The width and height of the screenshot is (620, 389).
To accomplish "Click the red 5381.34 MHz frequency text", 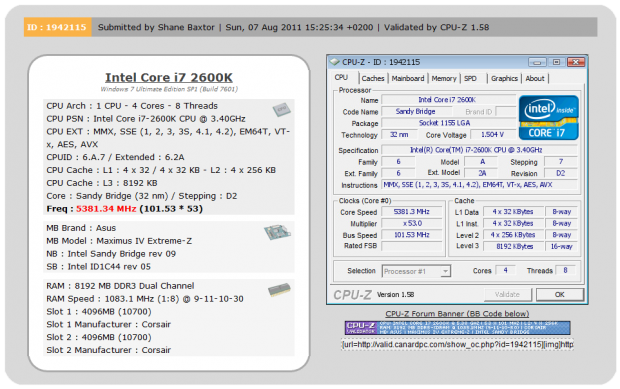I will click(x=106, y=209).
